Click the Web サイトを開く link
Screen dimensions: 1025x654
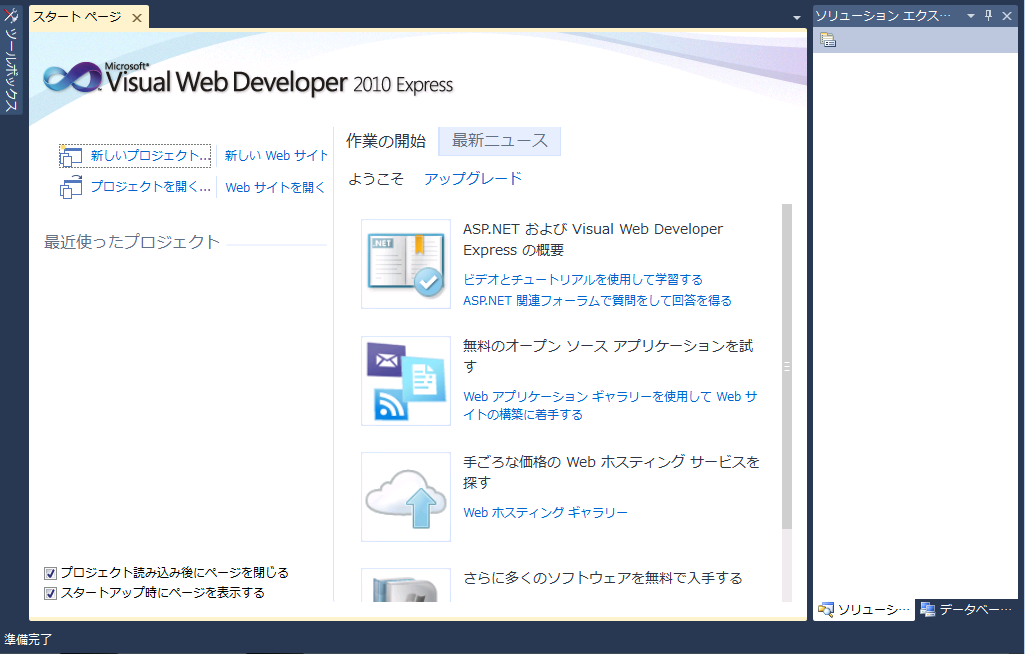click(275, 188)
